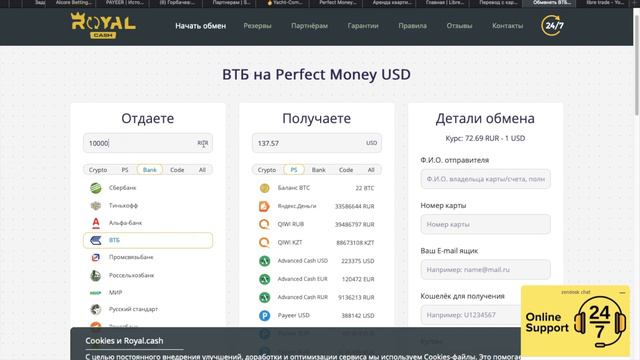Viewport: 640px width, 360px height.
Task: Select Сбербank row icon in Отдаете list
Action: 96,188
